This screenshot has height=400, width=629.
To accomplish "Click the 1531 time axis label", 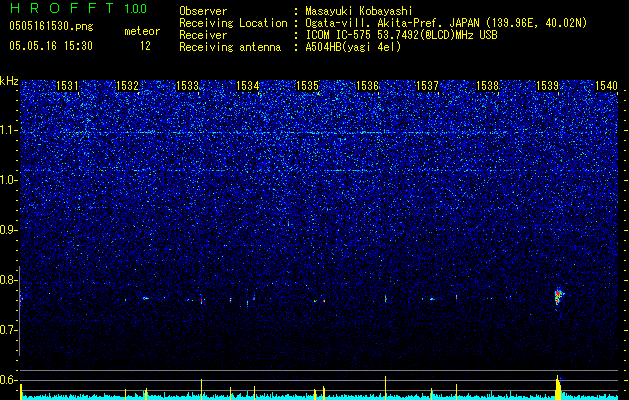I will 67,85.
